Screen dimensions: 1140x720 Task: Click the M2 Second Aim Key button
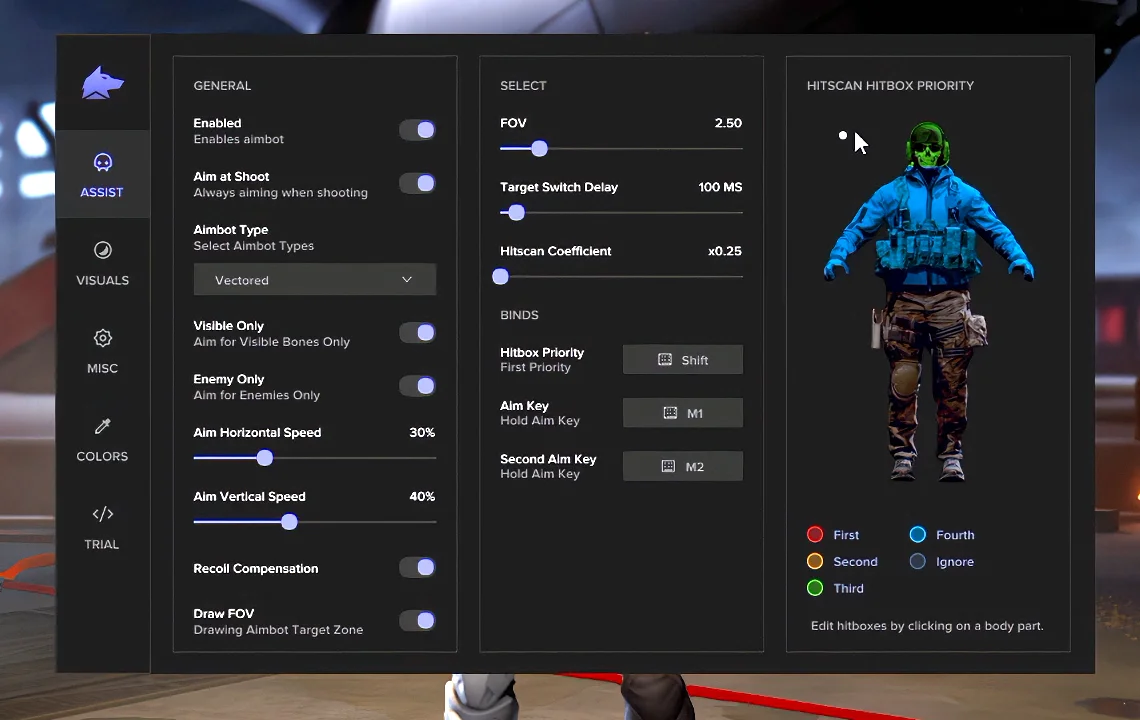click(x=683, y=466)
